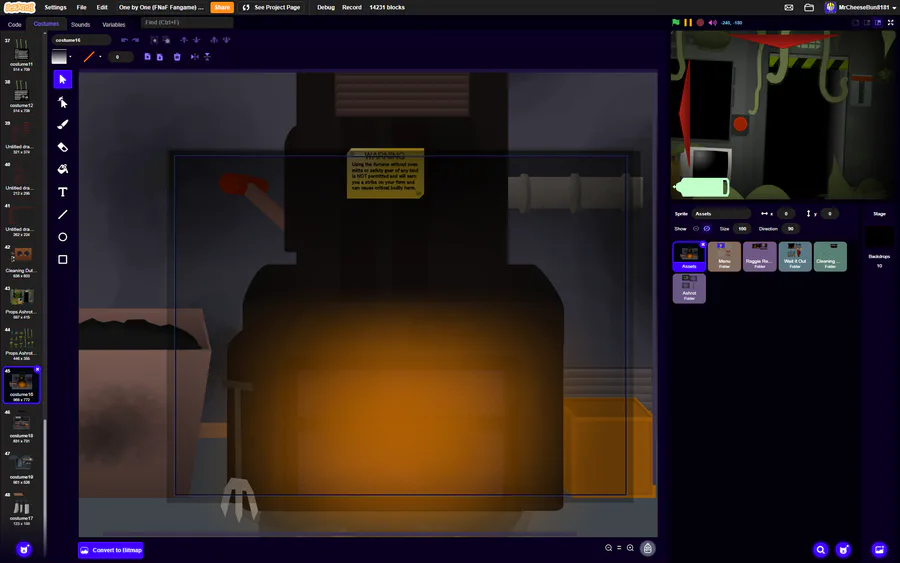Viewport: 900px width, 563px height.
Task: Enter fullscreen stage mode
Action: [890, 22]
